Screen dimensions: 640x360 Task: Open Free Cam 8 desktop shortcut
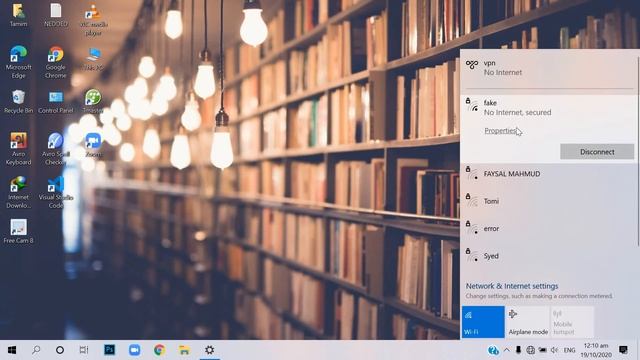[x=18, y=231]
